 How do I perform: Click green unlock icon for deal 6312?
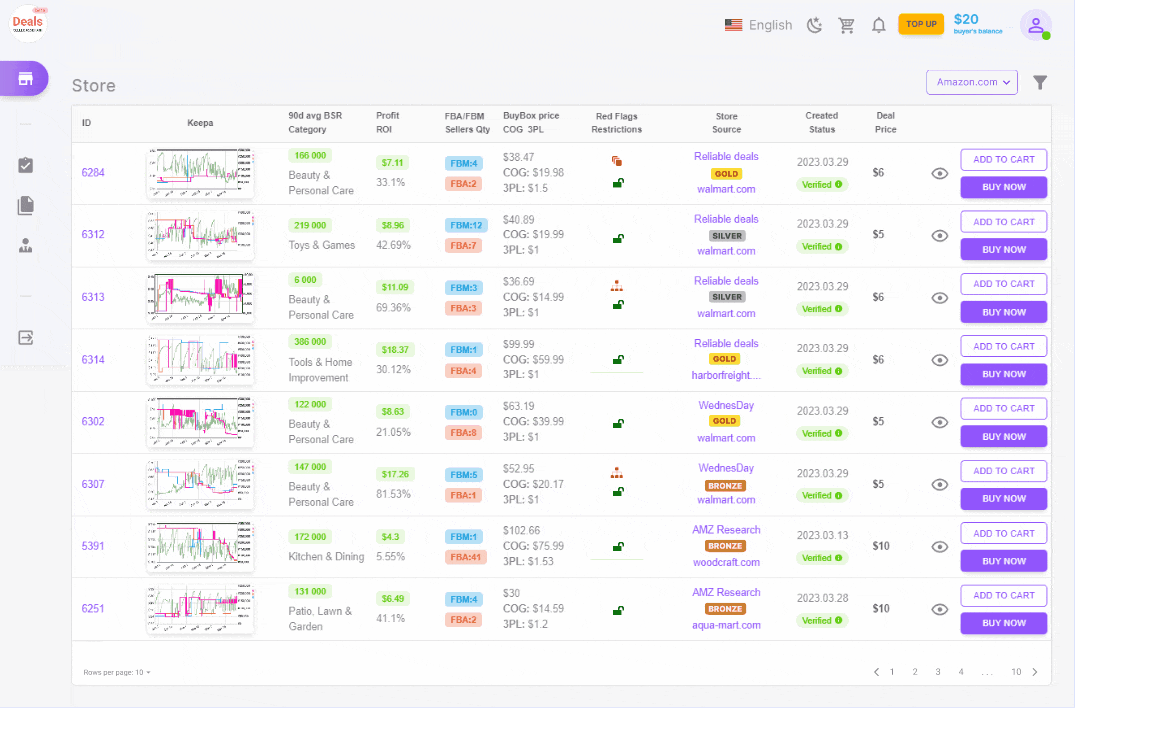pos(618,238)
